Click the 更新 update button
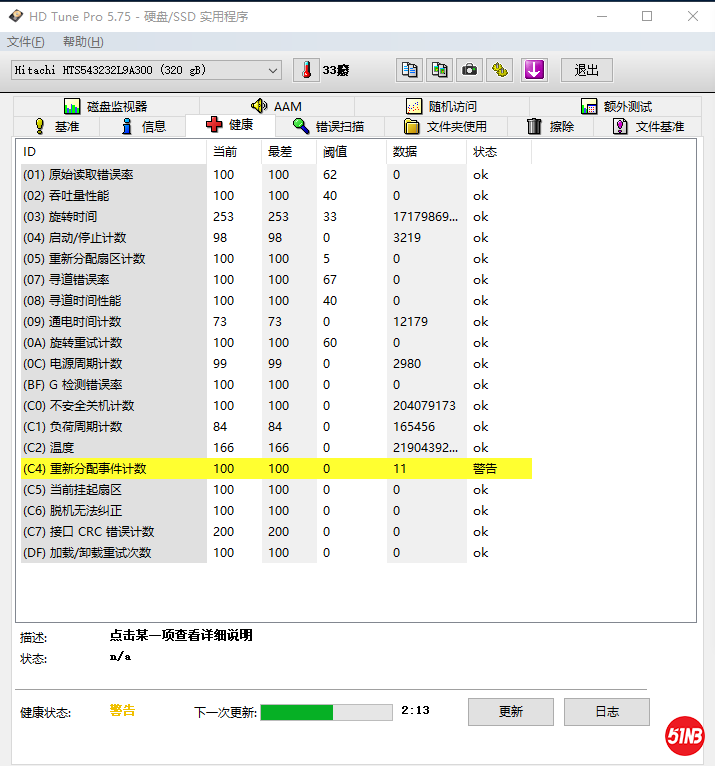 tap(510, 712)
